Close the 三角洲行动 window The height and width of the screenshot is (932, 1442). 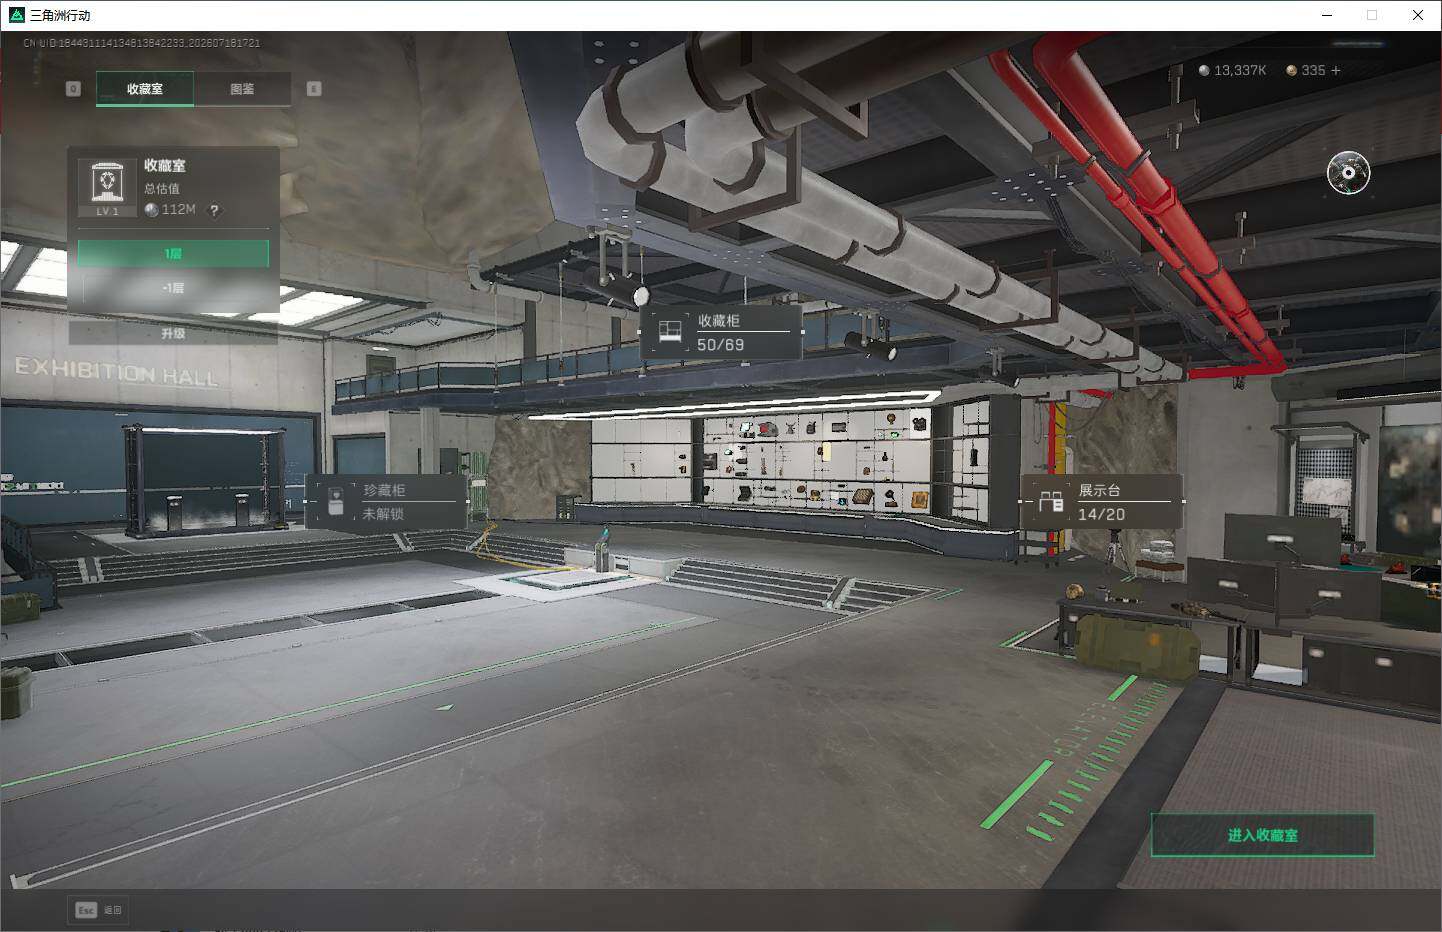pos(1418,15)
